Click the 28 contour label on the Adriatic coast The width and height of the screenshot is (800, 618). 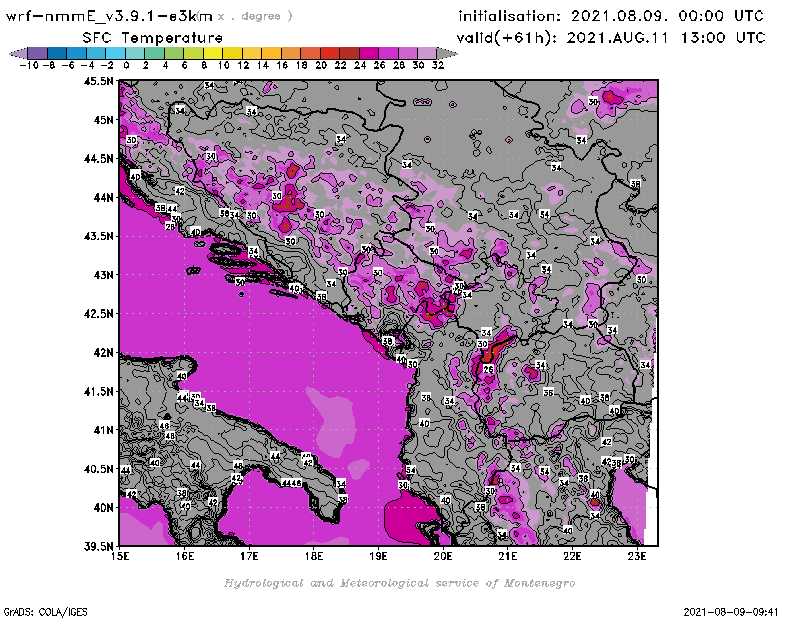pos(169,227)
